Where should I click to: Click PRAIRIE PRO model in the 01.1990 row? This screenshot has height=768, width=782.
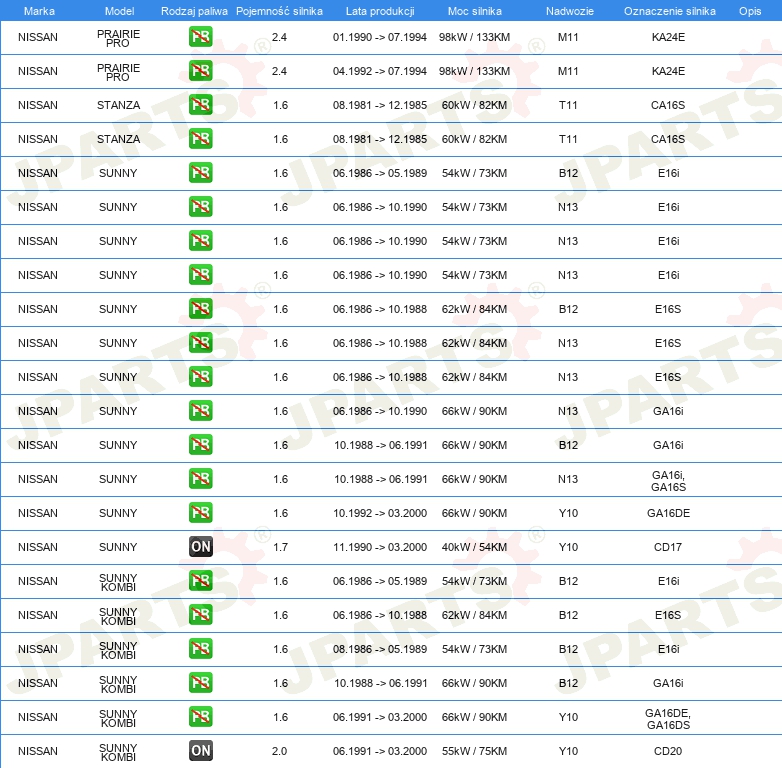[x=118, y=38]
